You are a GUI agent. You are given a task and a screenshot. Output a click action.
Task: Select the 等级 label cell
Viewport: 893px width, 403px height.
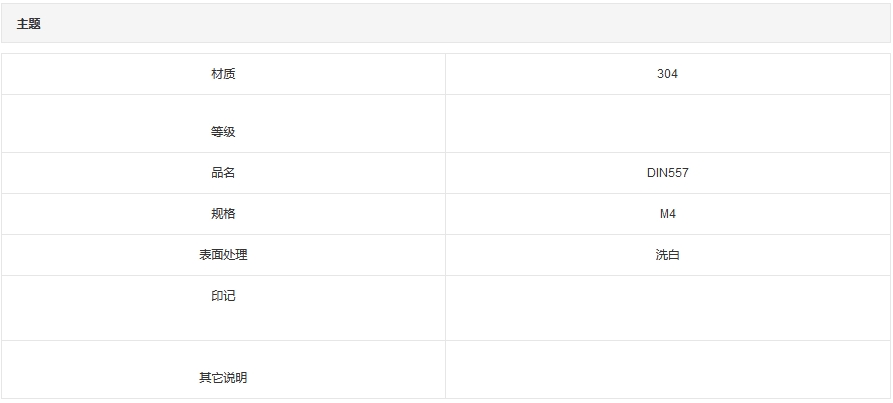(223, 132)
